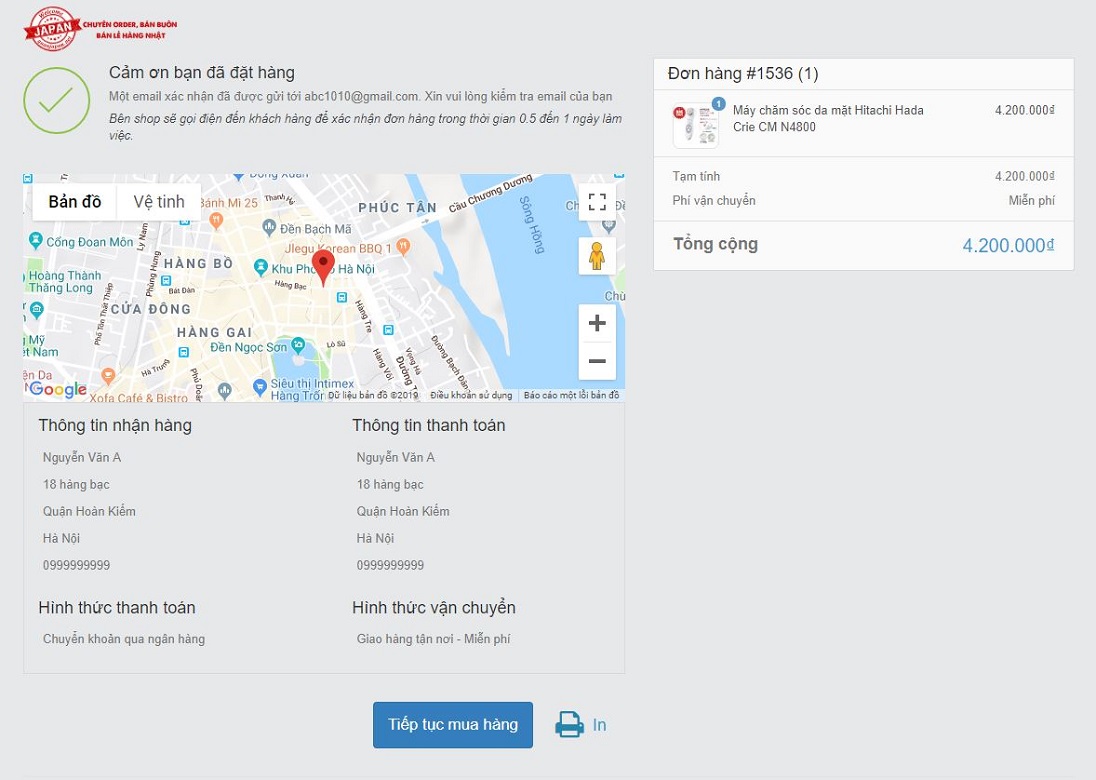1096x780 pixels.
Task: Switch map to Vệ tinh satellite view
Action: click(159, 202)
